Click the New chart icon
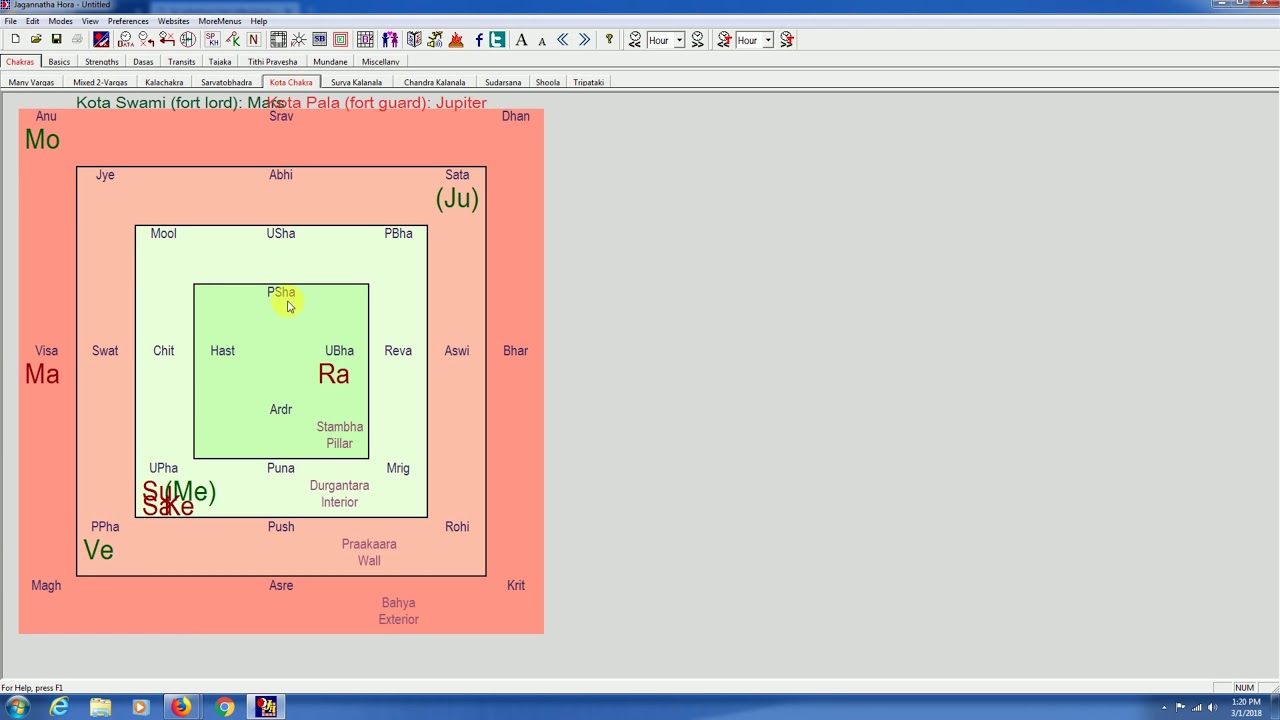The height and width of the screenshot is (720, 1280). pyautogui.click(x=15, y=40)
